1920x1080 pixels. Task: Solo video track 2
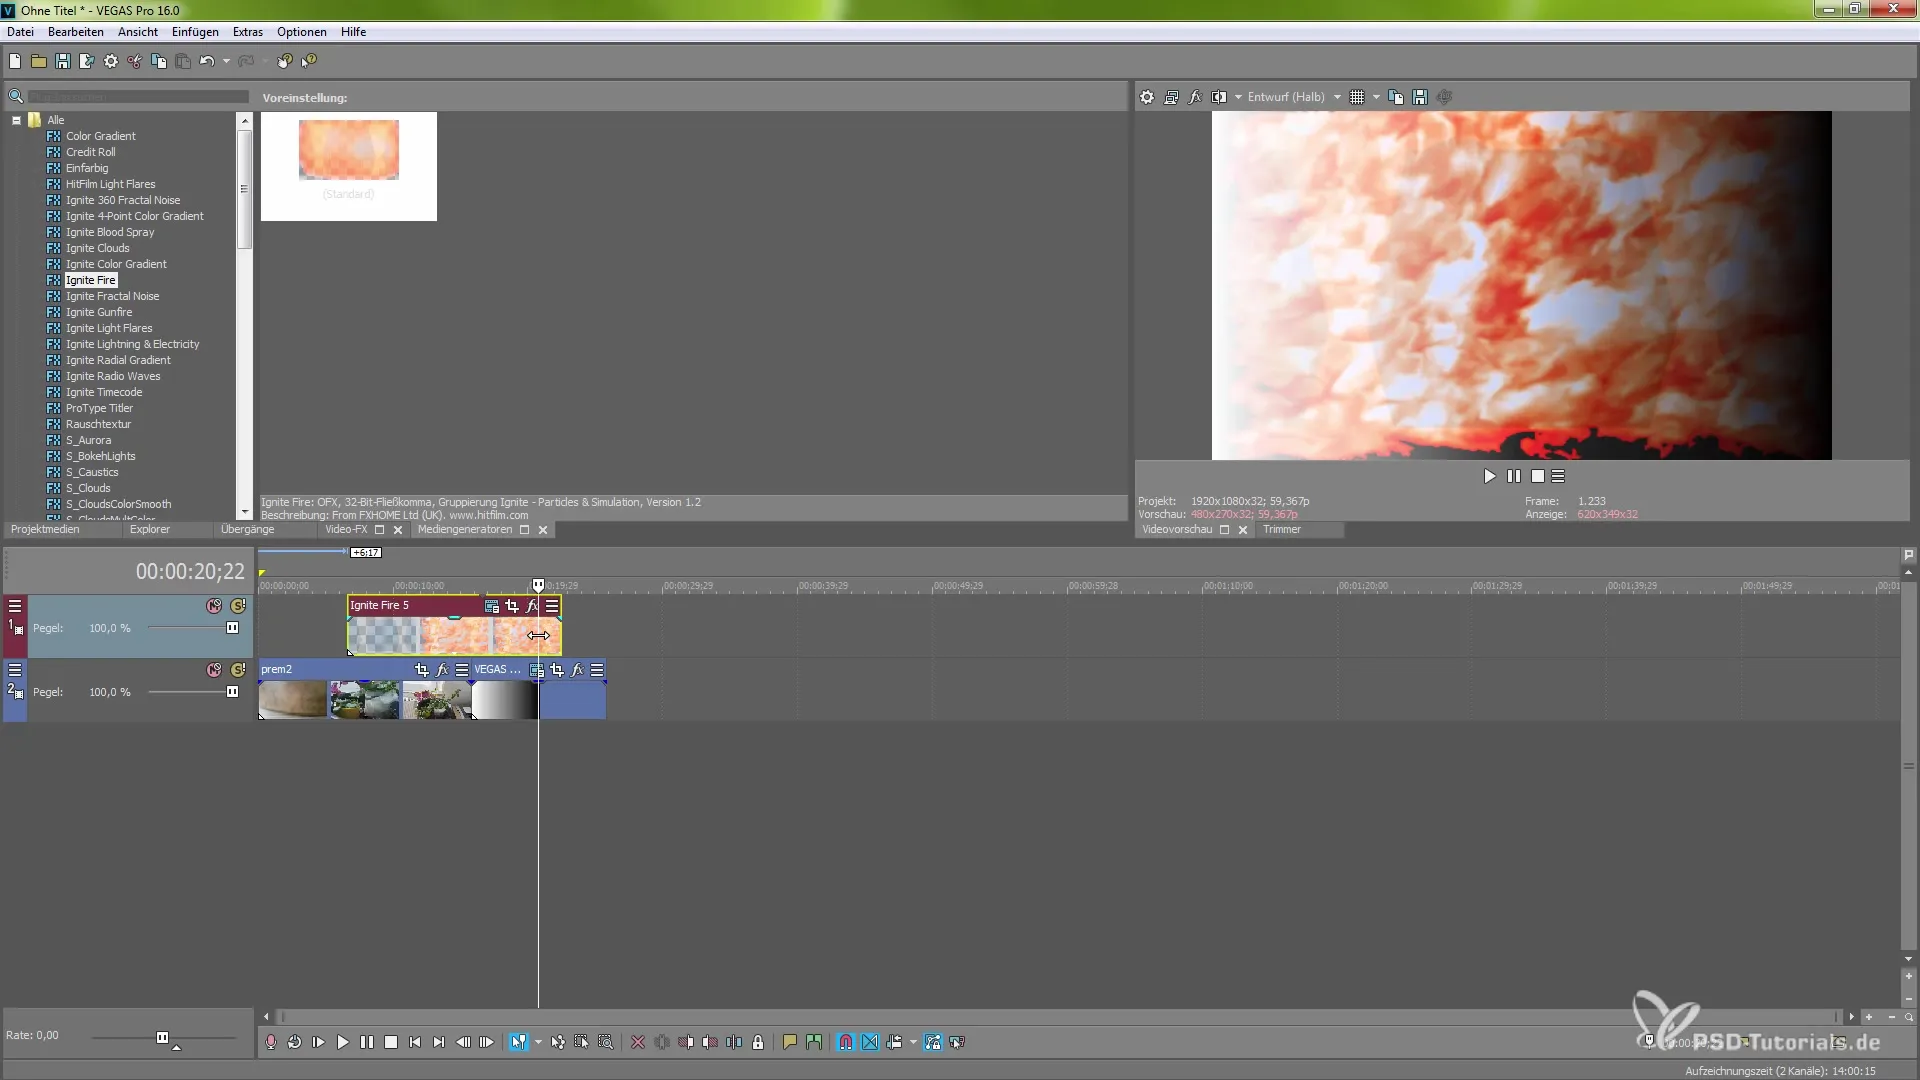coord(238,670)
